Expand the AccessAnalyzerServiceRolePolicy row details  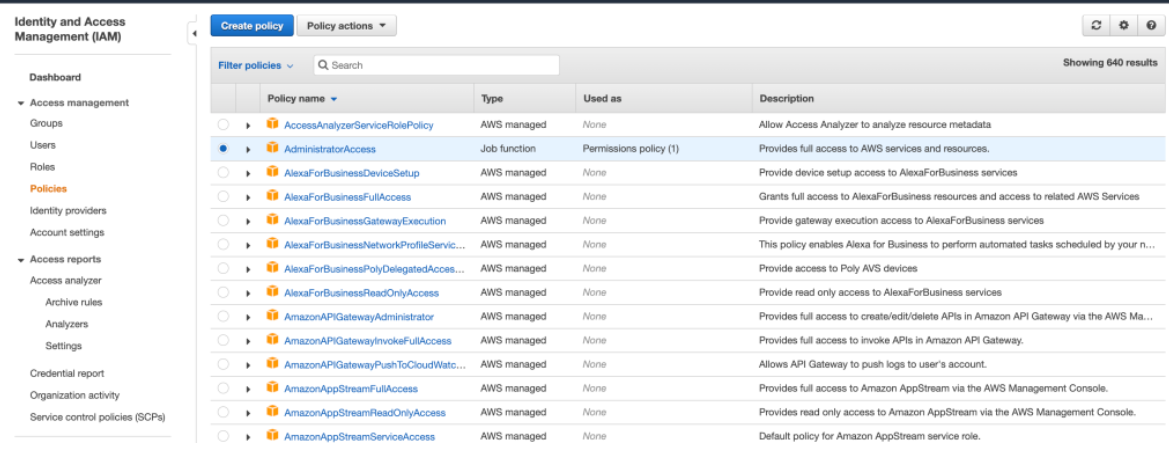point(248,125)
